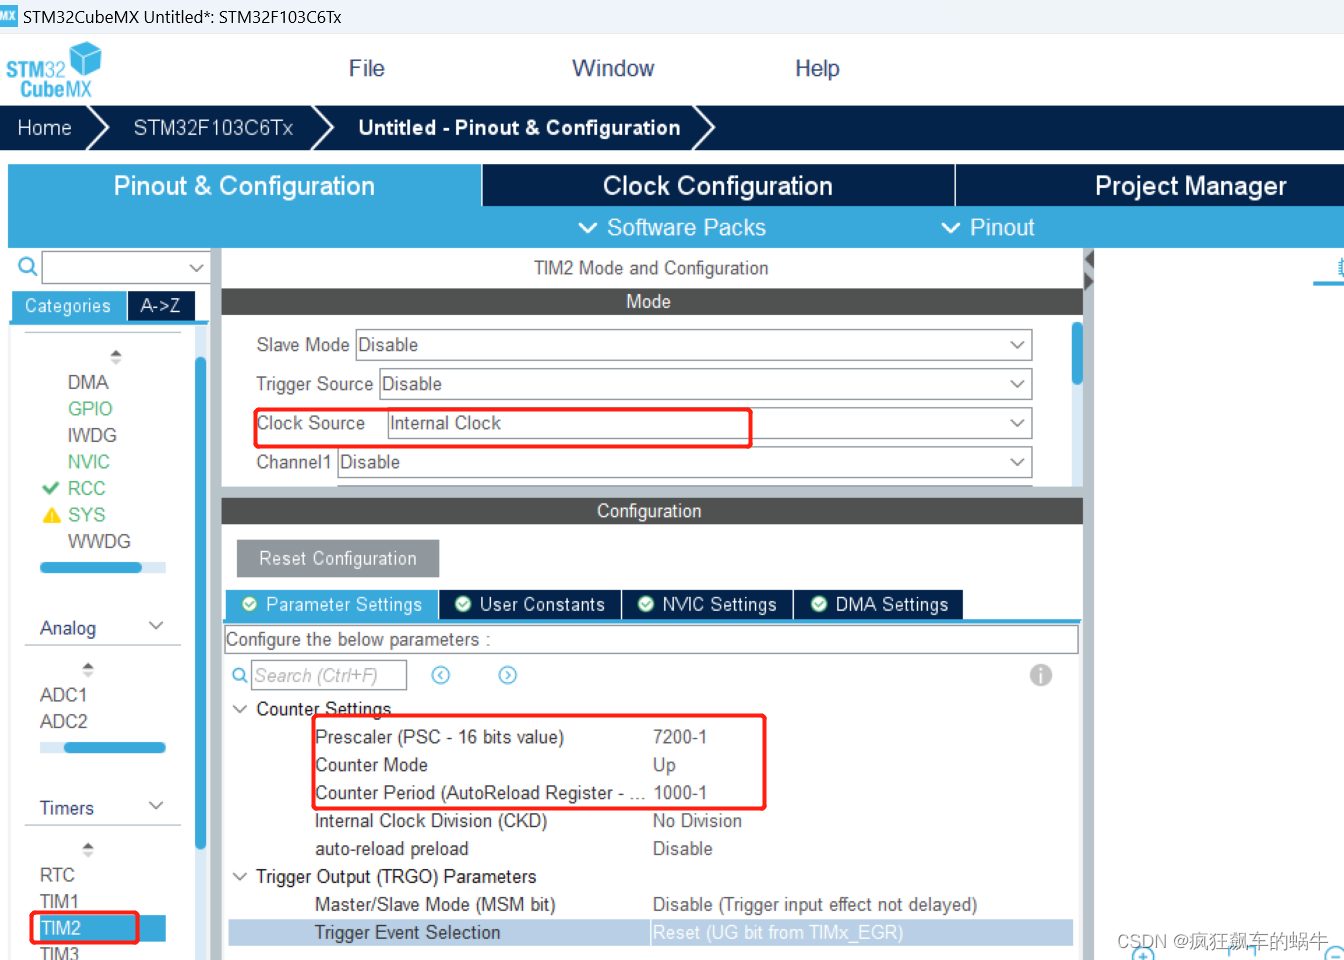Screen dimensions: 1344x960
Task: Click the sort arrows above ADC1
Action: (88, 669)
